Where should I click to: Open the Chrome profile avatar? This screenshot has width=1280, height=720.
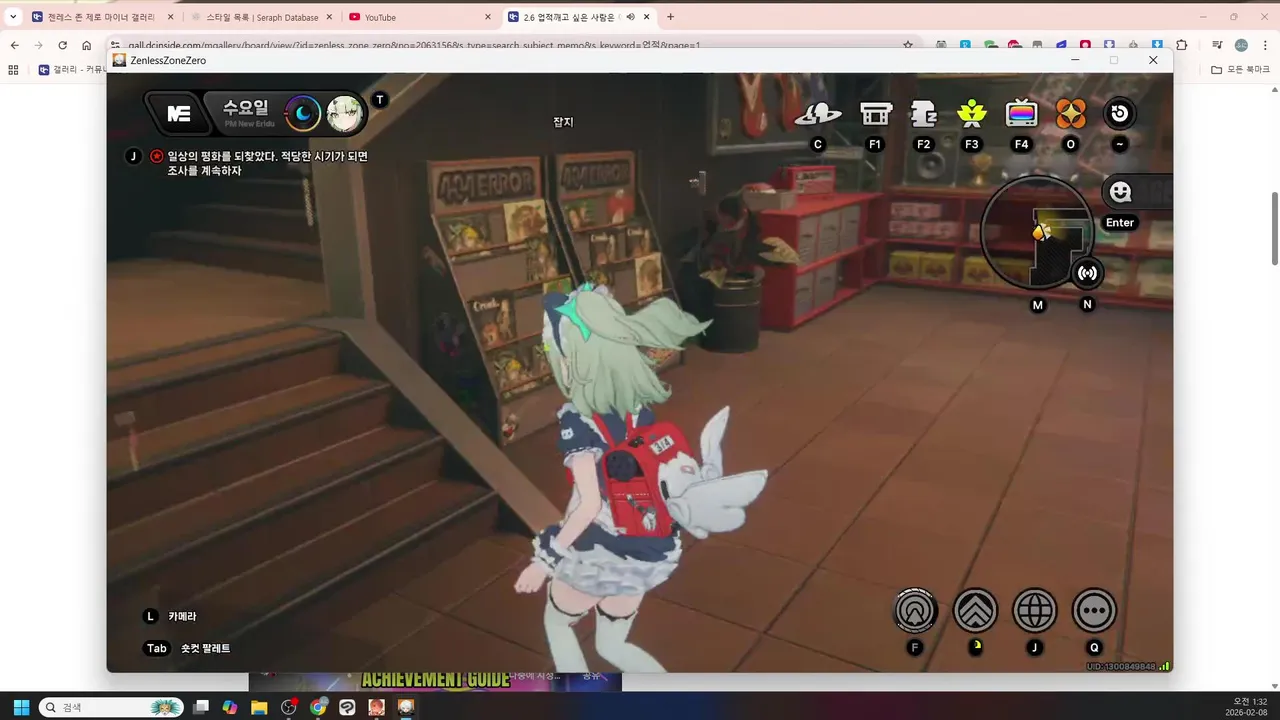1241,45
